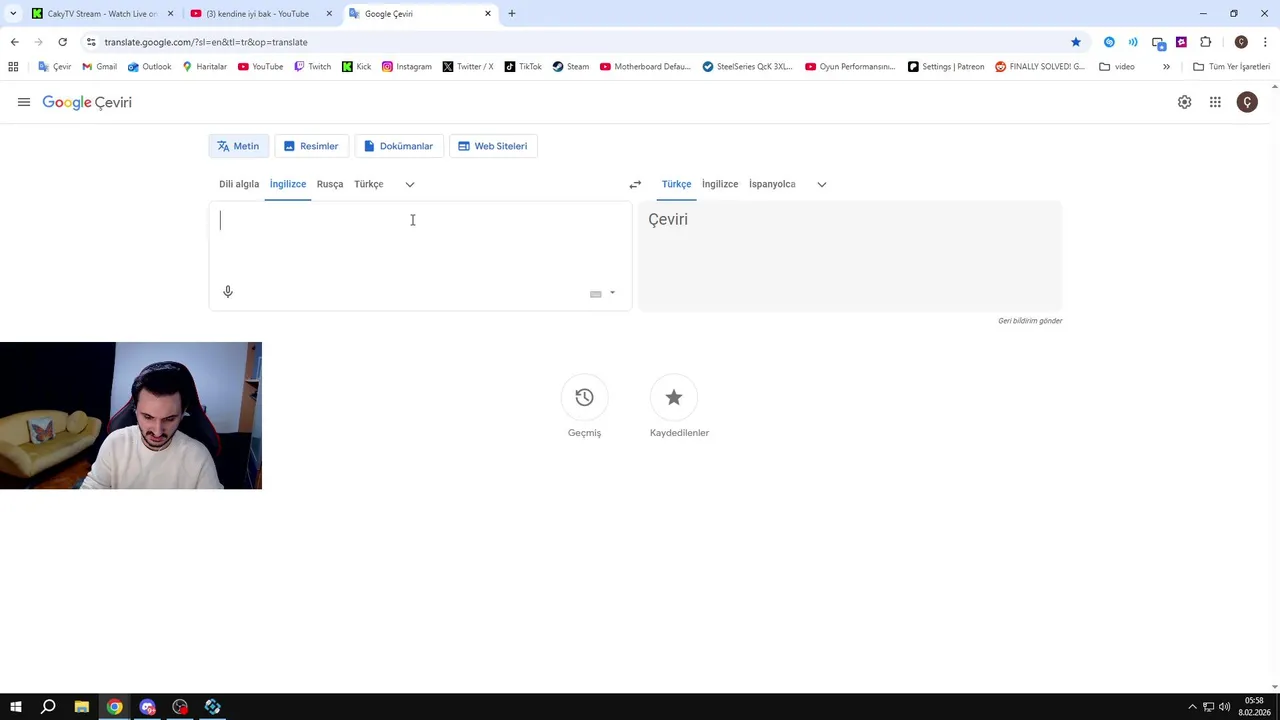Click the purple extension icon in toolbar
Screen dimensions: 1280x720
pyautogui.click(x=1181, y=42)
